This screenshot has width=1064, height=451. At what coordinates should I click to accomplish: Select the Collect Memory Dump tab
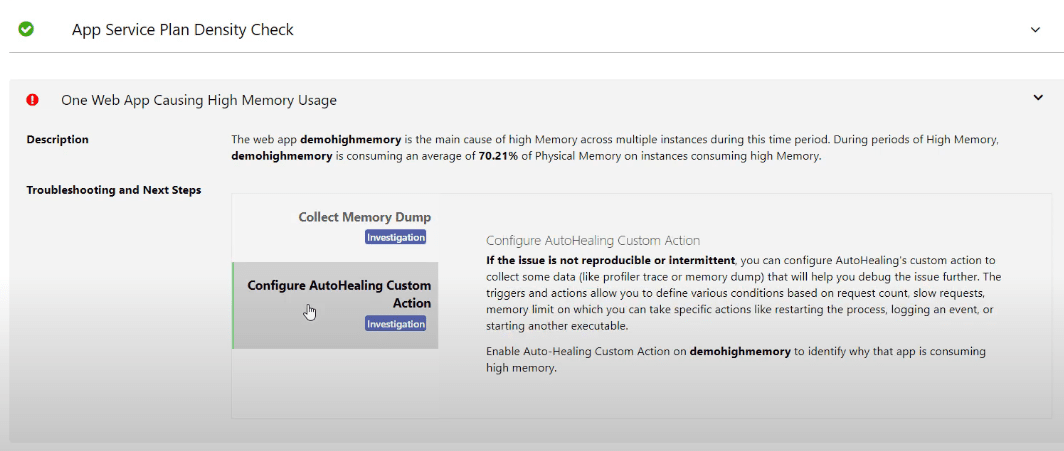click(364, 217)
